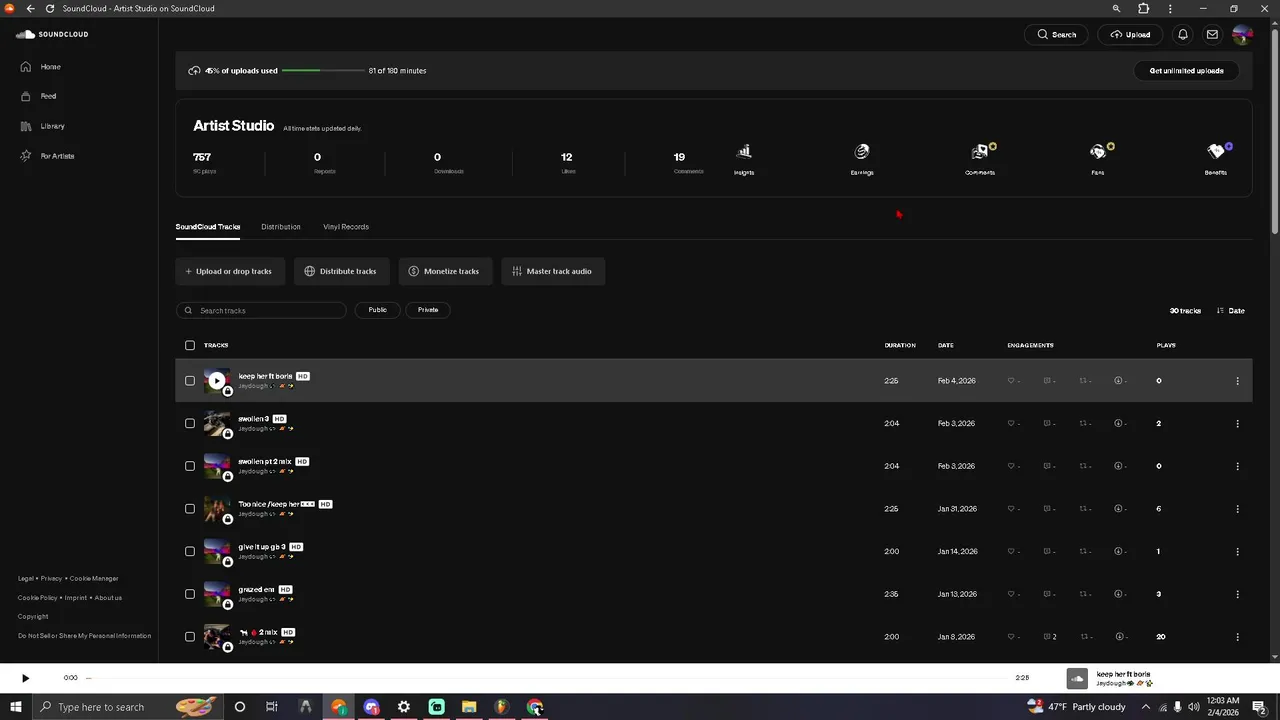Viewport: 1280px width, 720px height.
Task: Open more options for 'grazed em'
Action: click(x=1237, y=594)
